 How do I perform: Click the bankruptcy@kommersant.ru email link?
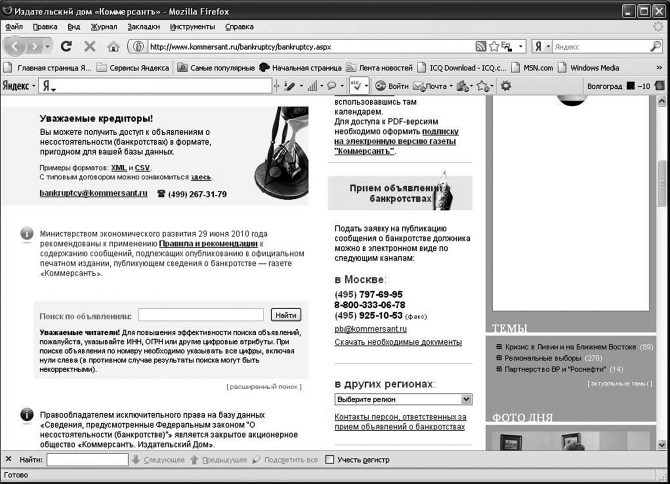94,193
